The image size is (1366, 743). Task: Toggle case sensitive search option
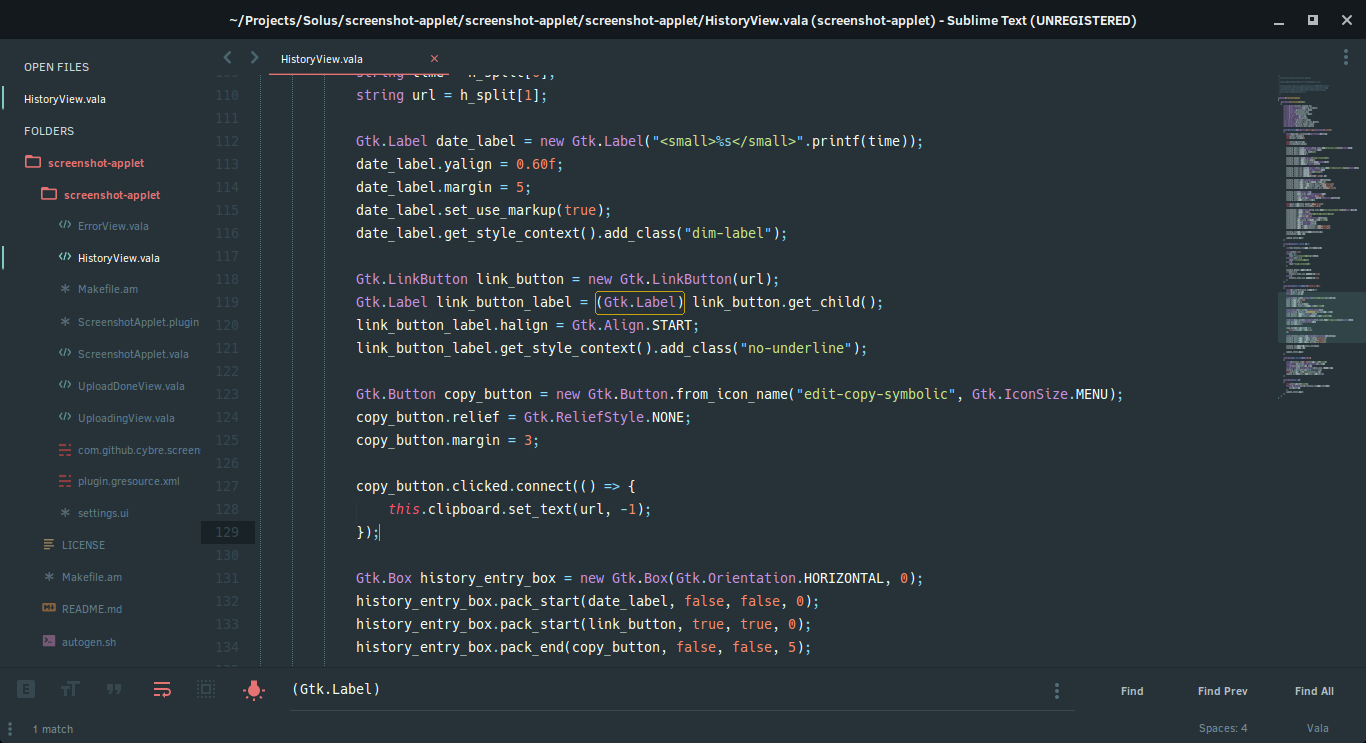click(x=70, y=689)
